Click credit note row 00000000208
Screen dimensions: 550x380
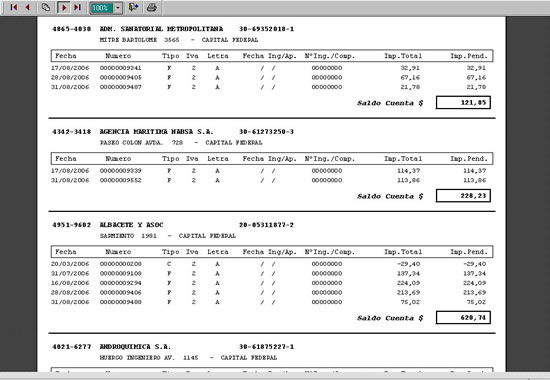(268, 264)
